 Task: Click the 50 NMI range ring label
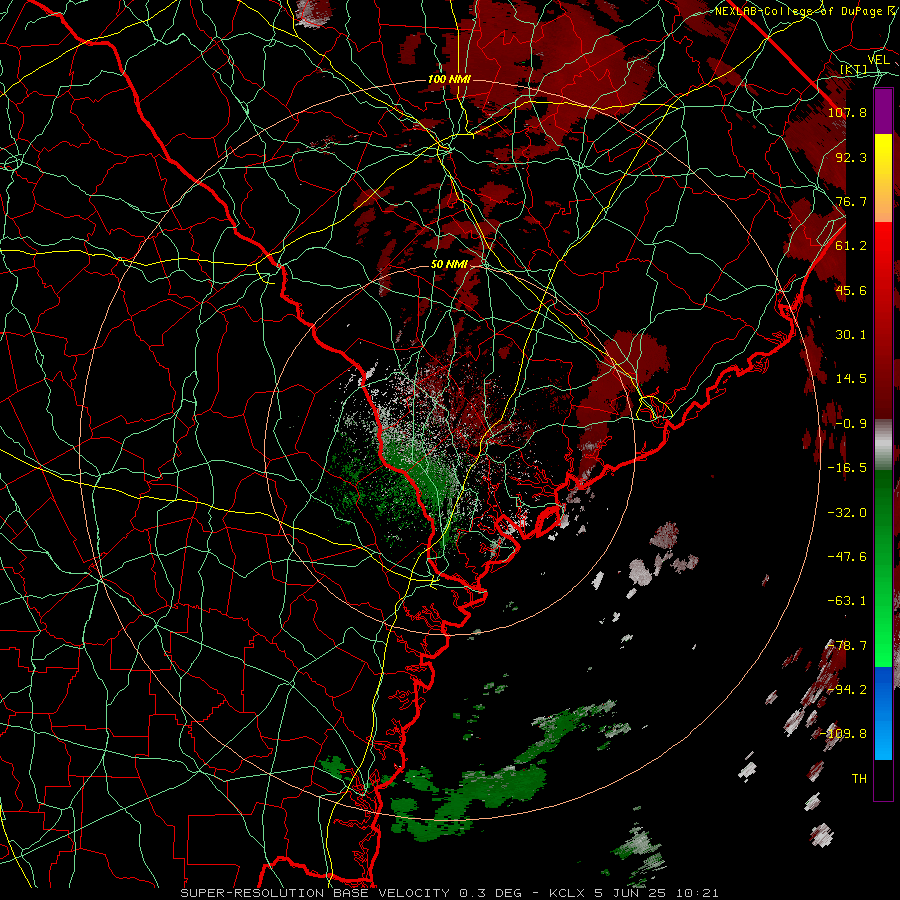point(449,264)
